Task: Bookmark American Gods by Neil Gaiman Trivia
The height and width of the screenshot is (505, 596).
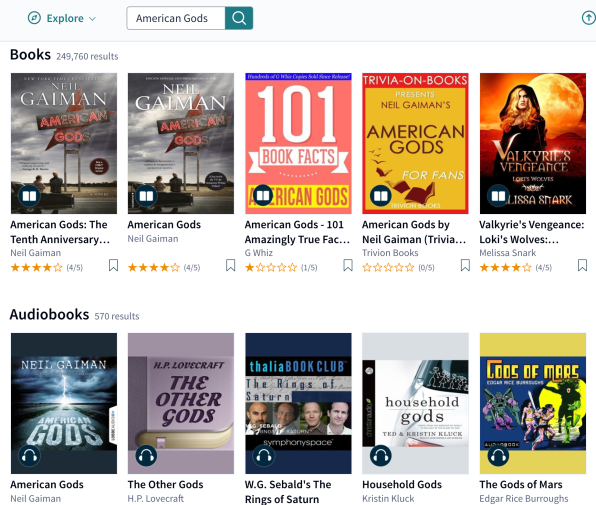Action: click(x=465, y=265)
